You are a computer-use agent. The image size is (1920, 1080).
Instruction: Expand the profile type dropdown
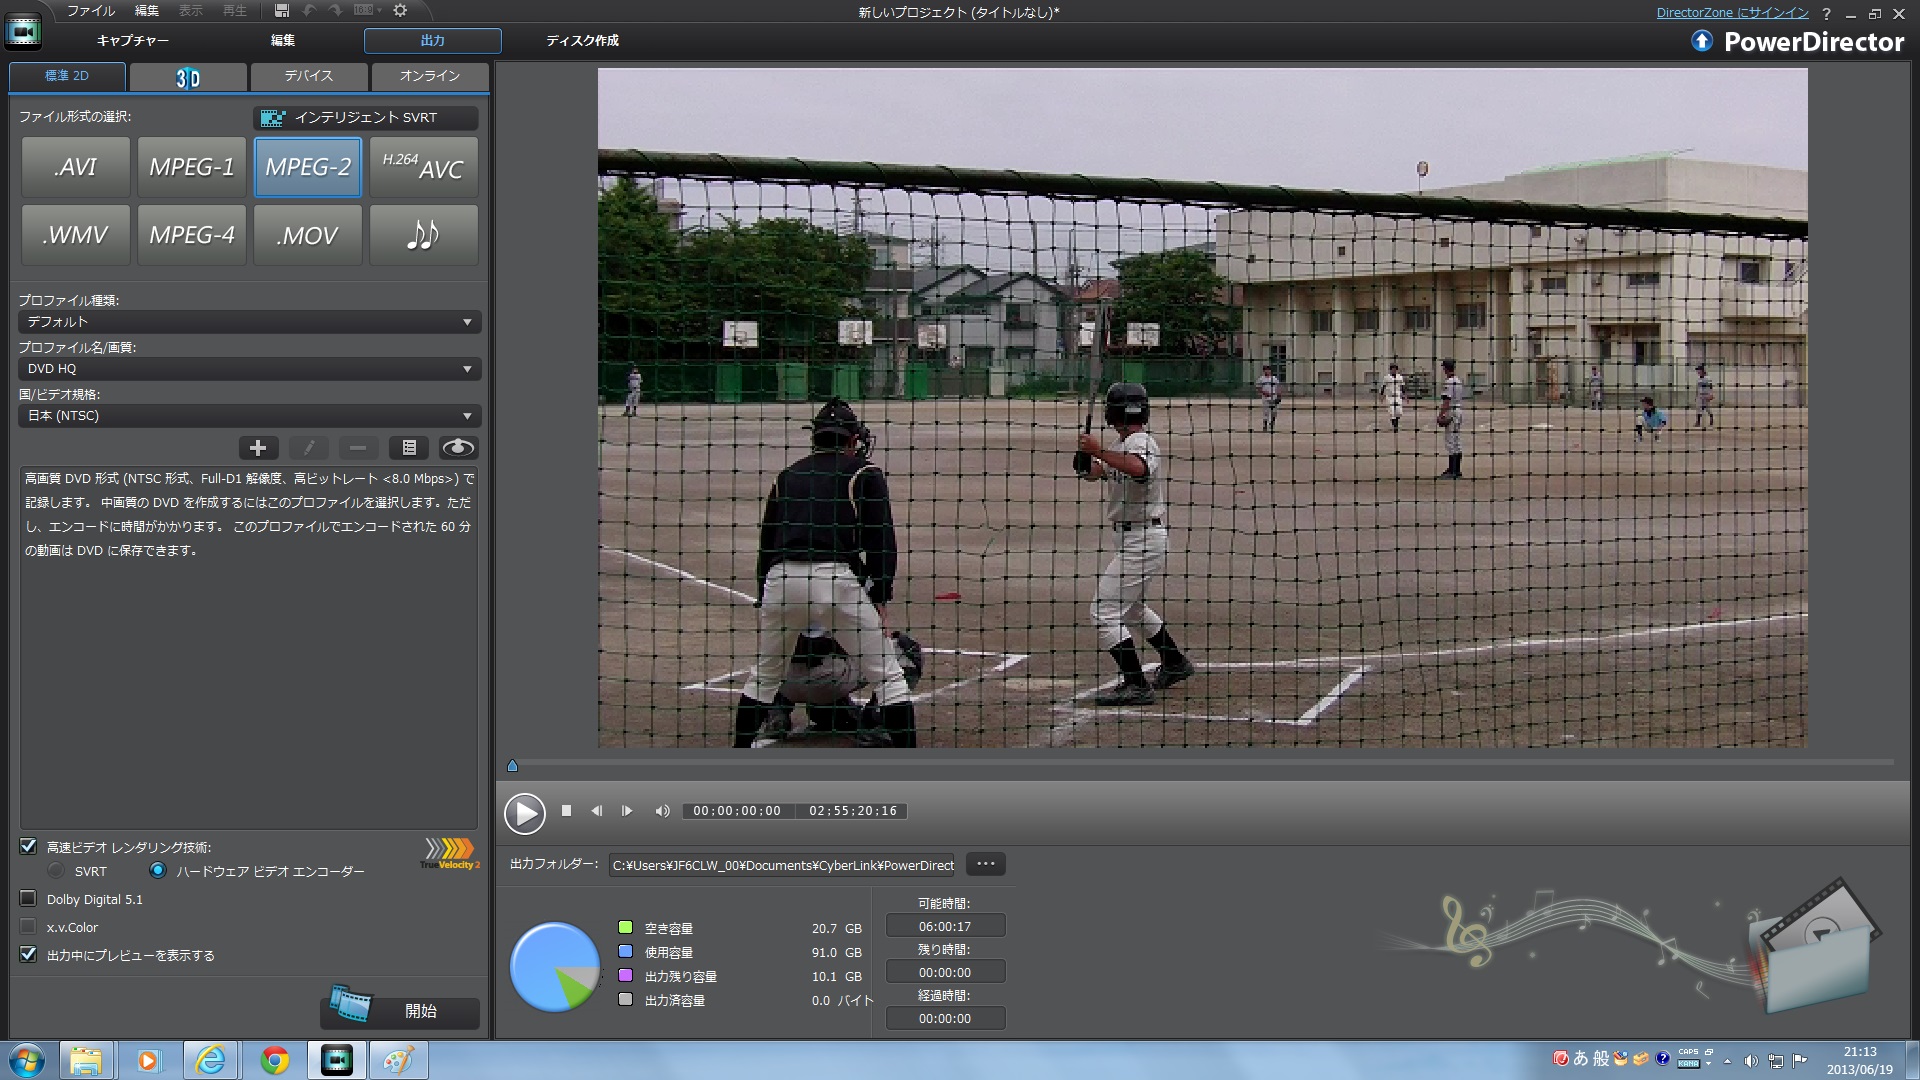[249, 322]
